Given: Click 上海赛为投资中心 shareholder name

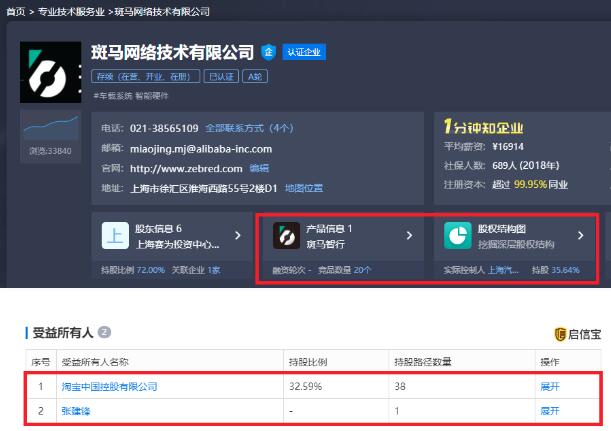Looking at the screenshot, I should [x=177, y=244].
